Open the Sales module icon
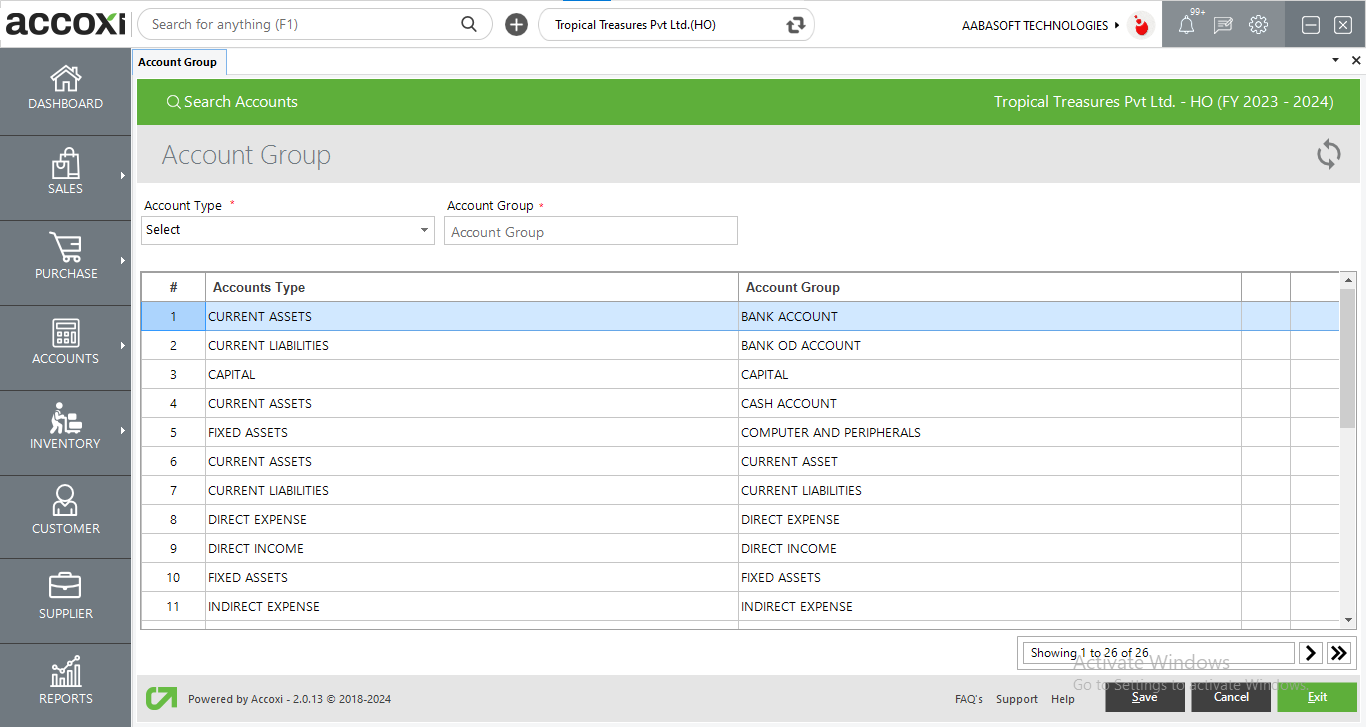This screenshot has height=727, width=1366. click(65, 164)
